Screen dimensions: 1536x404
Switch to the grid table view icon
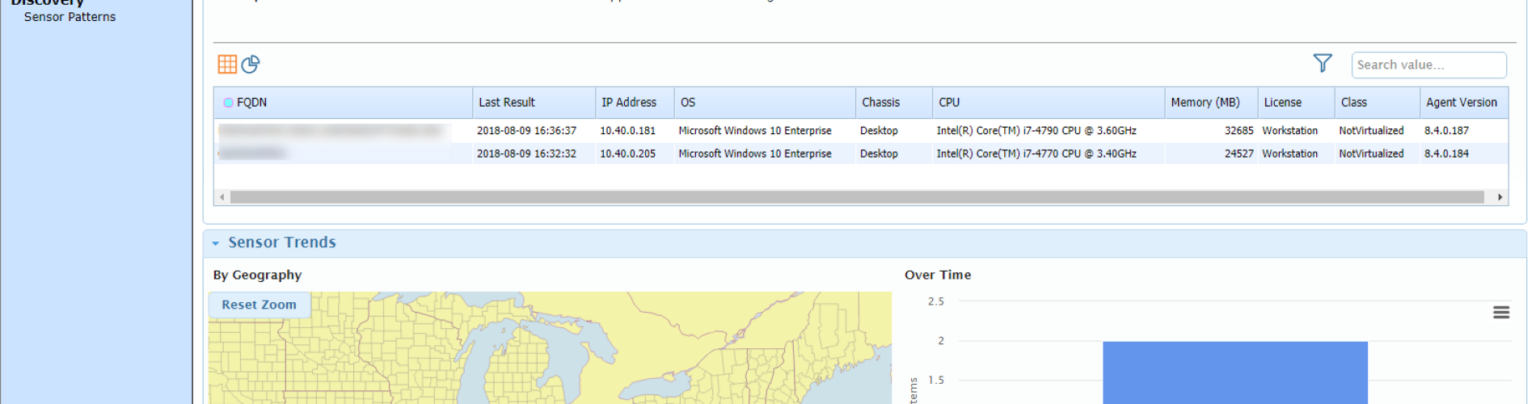point(227,65)
